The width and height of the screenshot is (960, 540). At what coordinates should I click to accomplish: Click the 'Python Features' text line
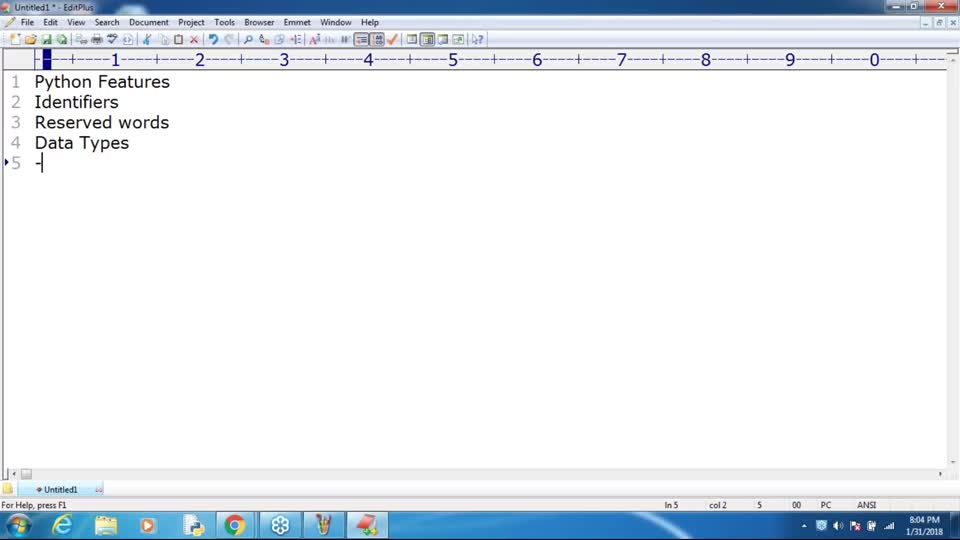pyautogui.click(x=102, y=81)
